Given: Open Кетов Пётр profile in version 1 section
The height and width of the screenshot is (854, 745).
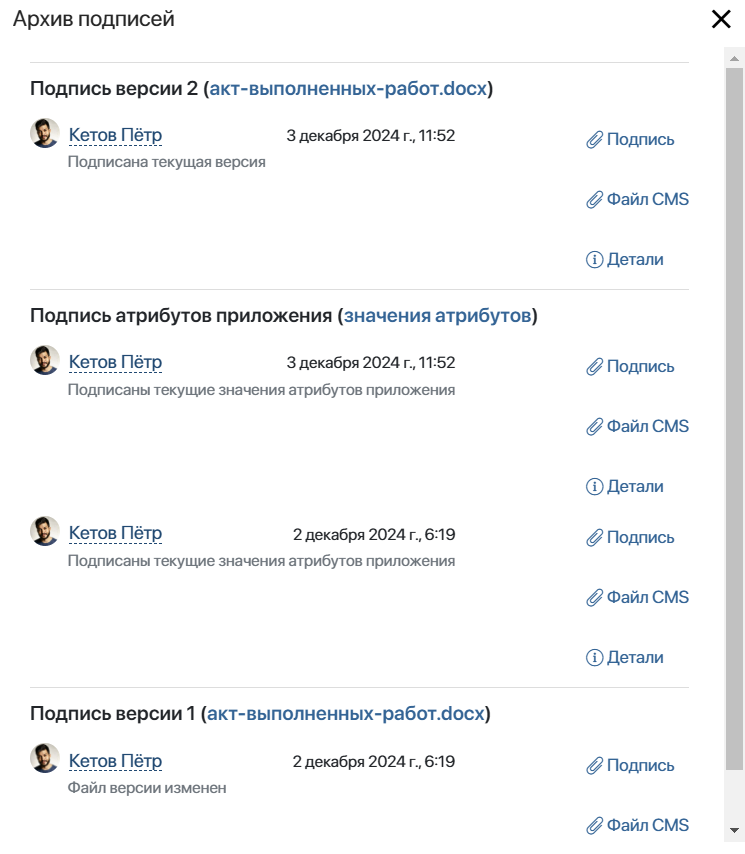Looking at the screenshot, I should (x=115, y=761).
